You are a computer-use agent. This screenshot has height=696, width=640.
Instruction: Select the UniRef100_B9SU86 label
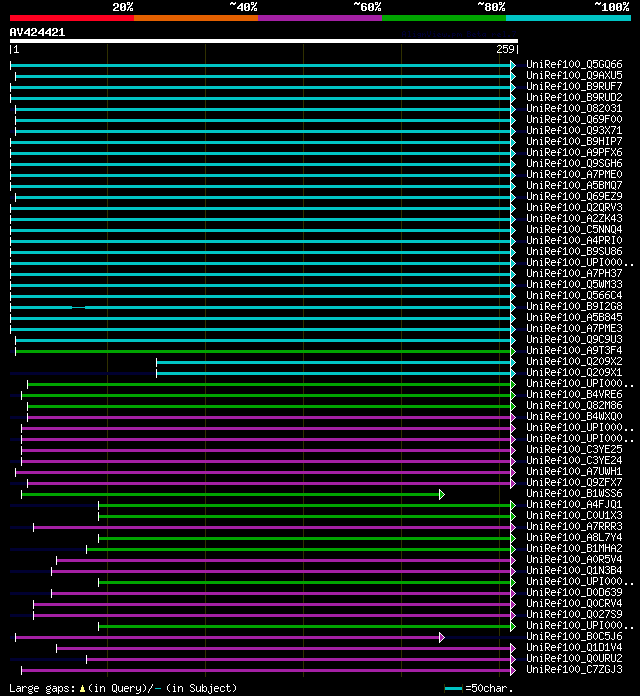point(574,252)
